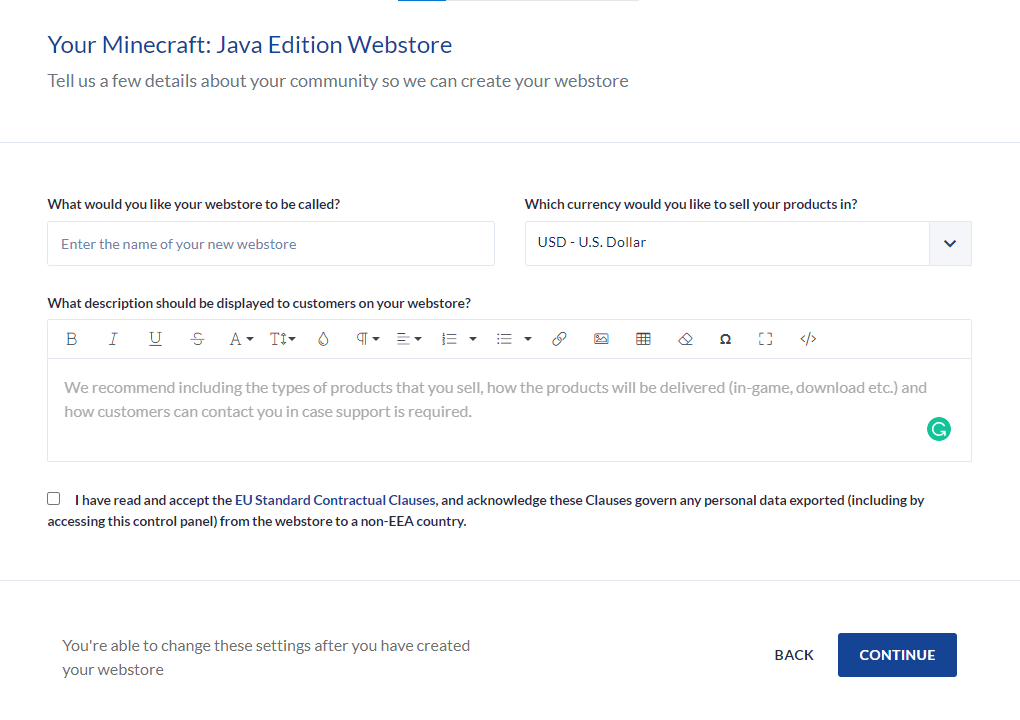Open the text color droplet picker
Image resolution: width=1020 pixels, height=720 pixels.
[323, 339]
